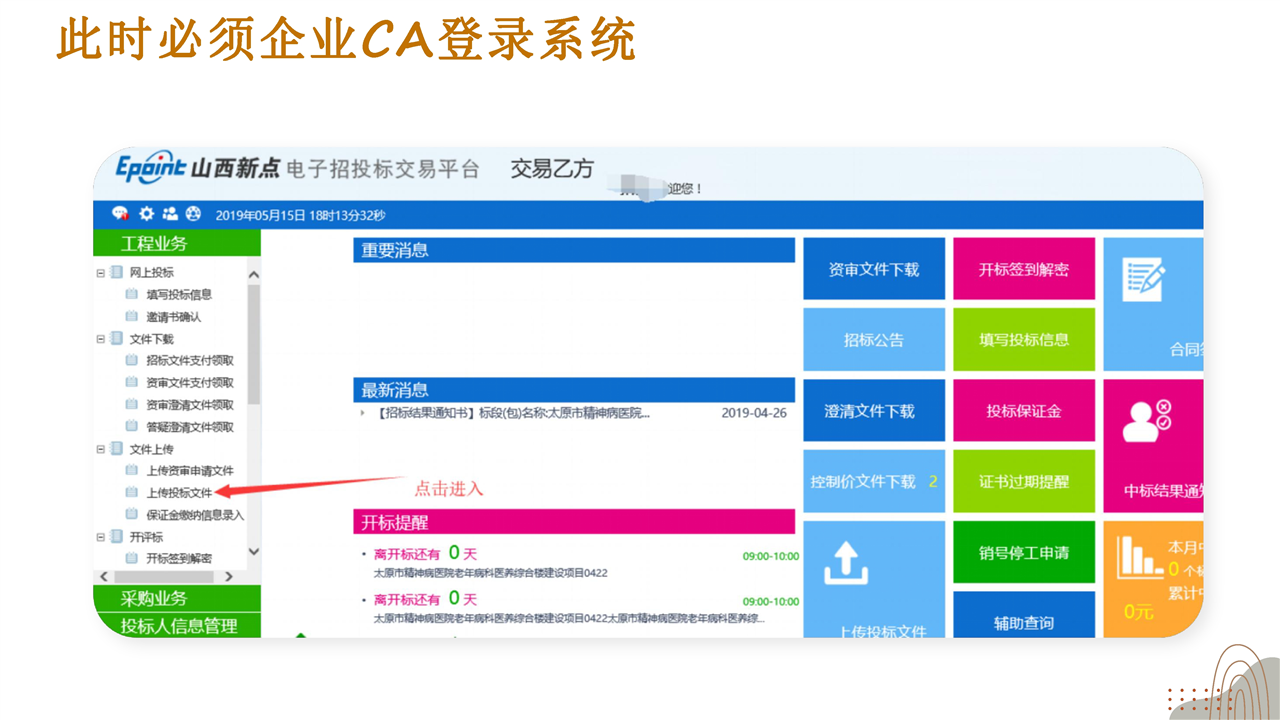Click the 开标签到解密 tile button
This screenshot has height=720, width=1280.
(1023, 269)
